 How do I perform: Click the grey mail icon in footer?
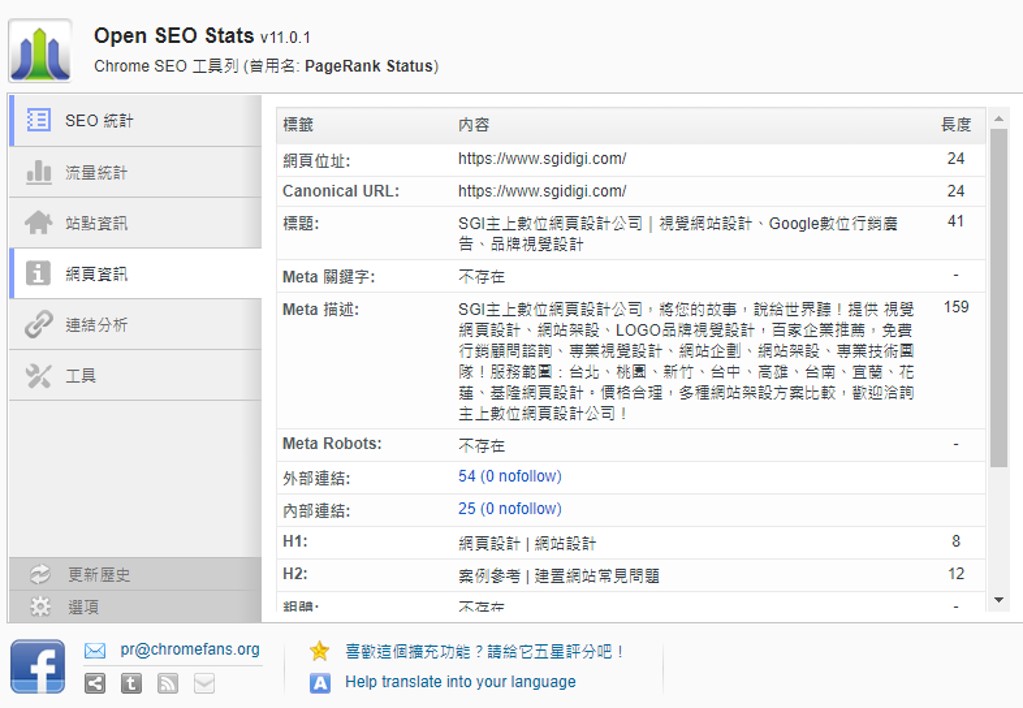coord(204,683)
